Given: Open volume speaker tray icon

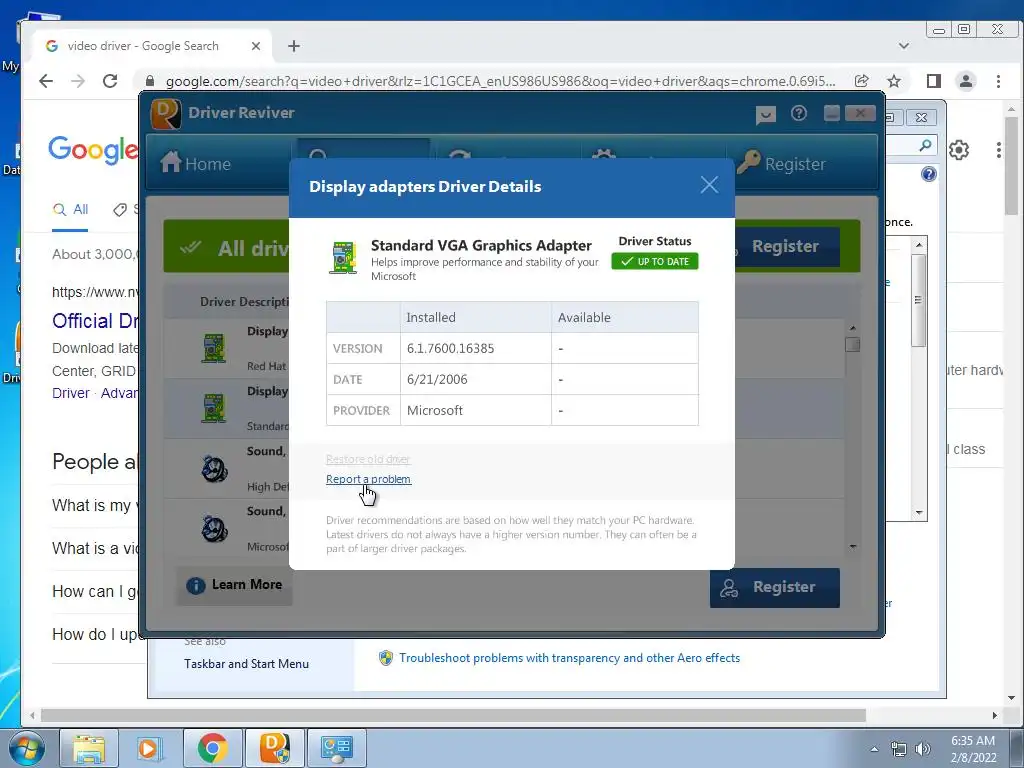Looking at the screenshot, I should point(922,749).
